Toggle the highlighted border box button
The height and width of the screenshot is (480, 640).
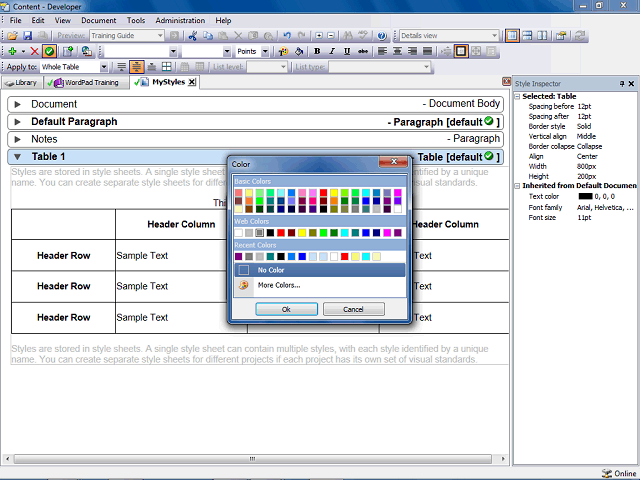click(x=461, y=51)
